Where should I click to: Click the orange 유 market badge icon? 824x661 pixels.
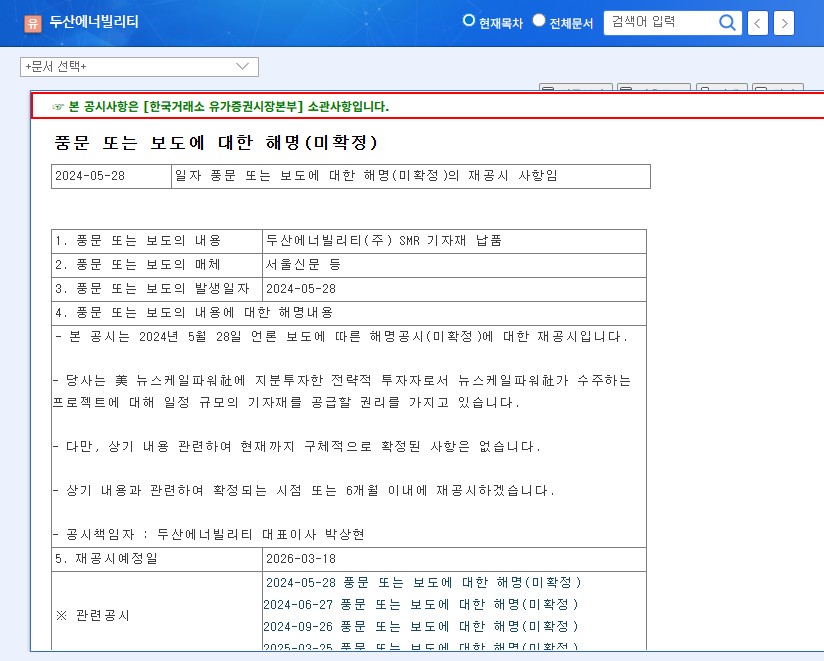click(x=33, y=23)
